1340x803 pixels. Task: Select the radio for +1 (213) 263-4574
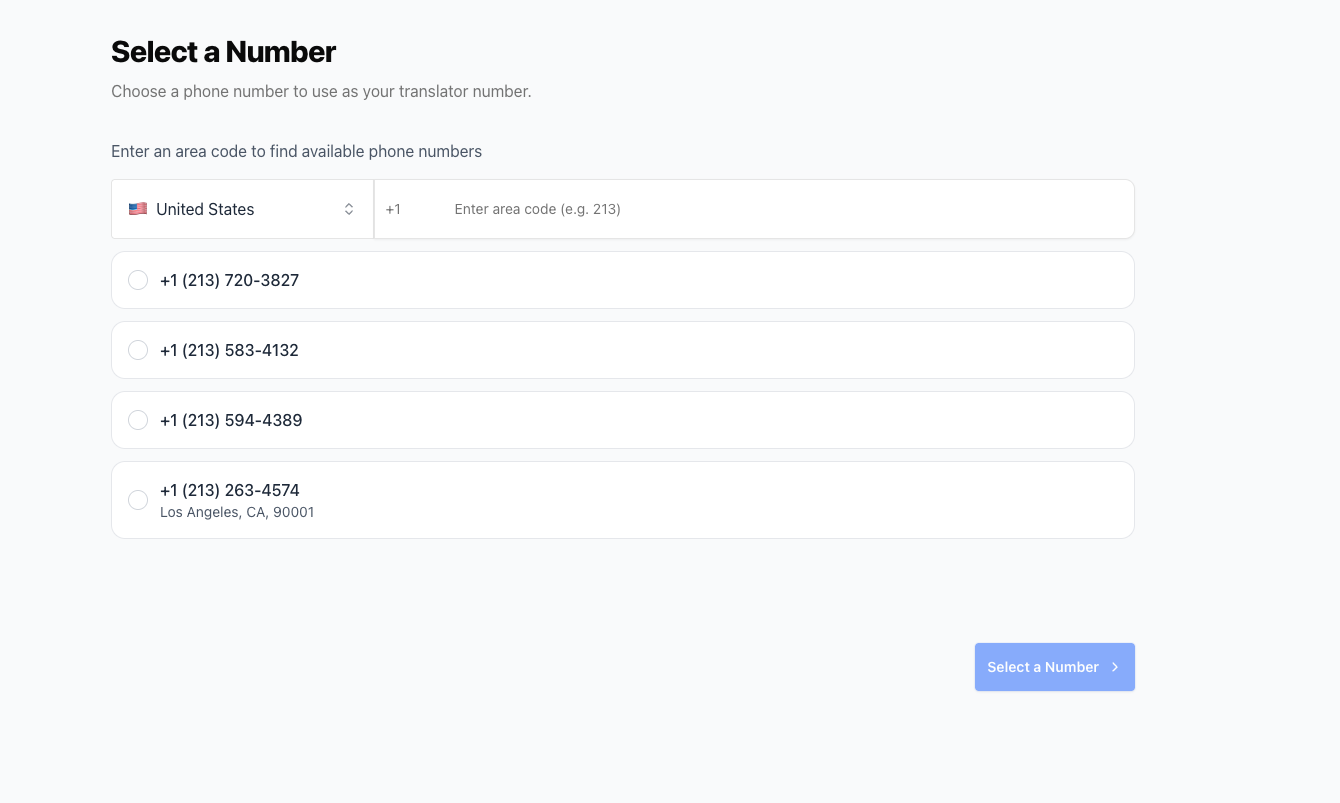[138, 500]
